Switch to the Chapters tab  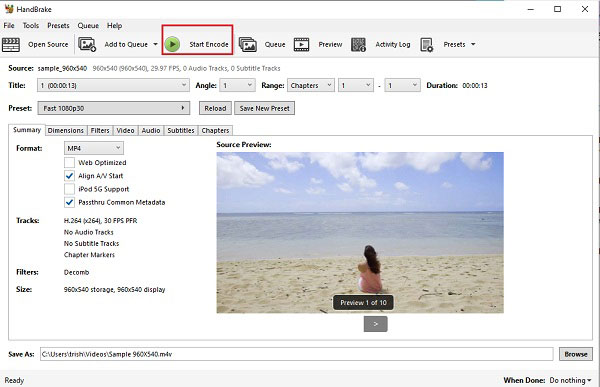click(215, 131)
